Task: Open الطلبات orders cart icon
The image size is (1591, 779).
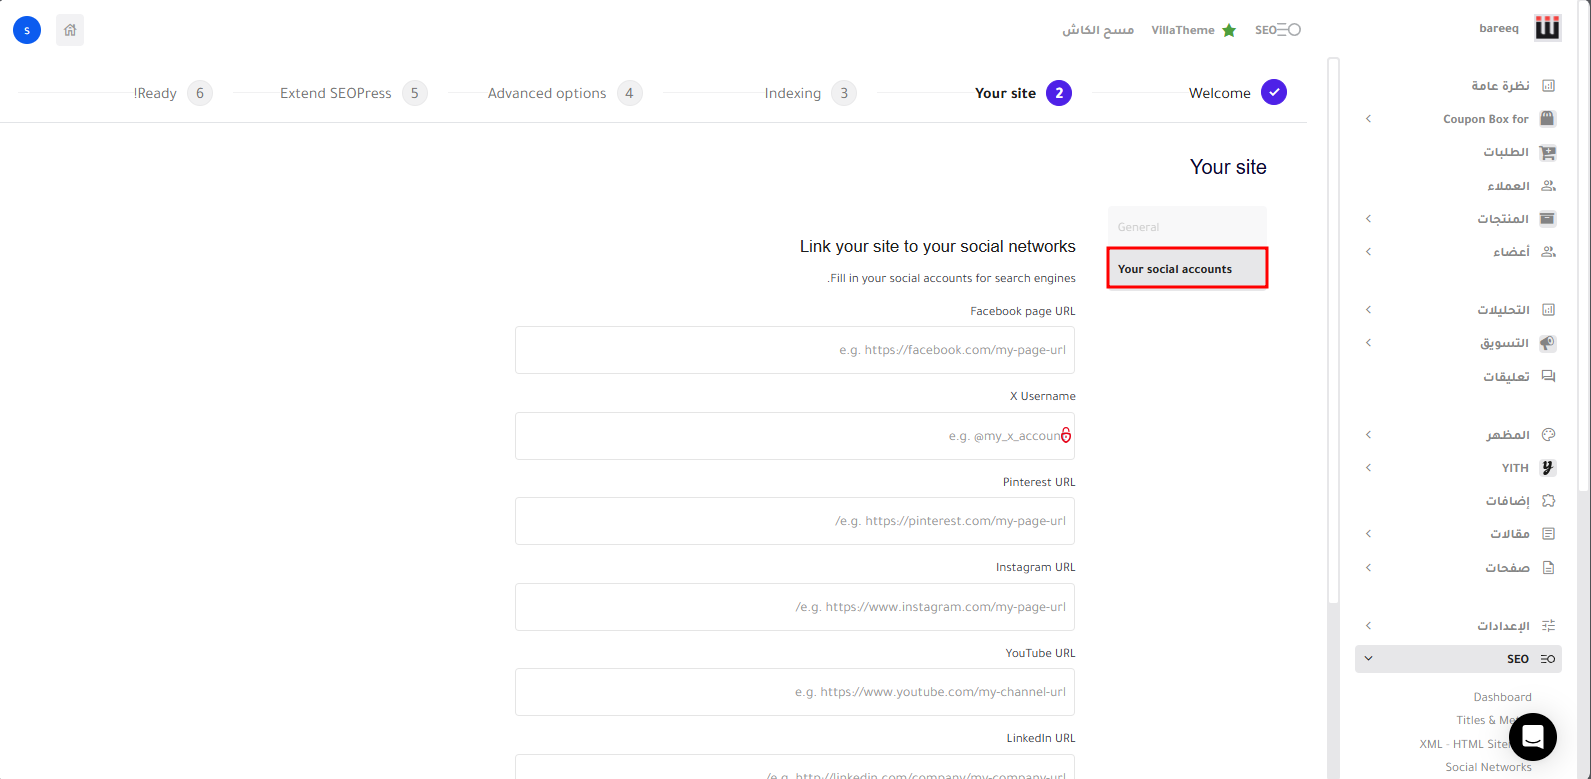Action: click(x=1548, y=152)
